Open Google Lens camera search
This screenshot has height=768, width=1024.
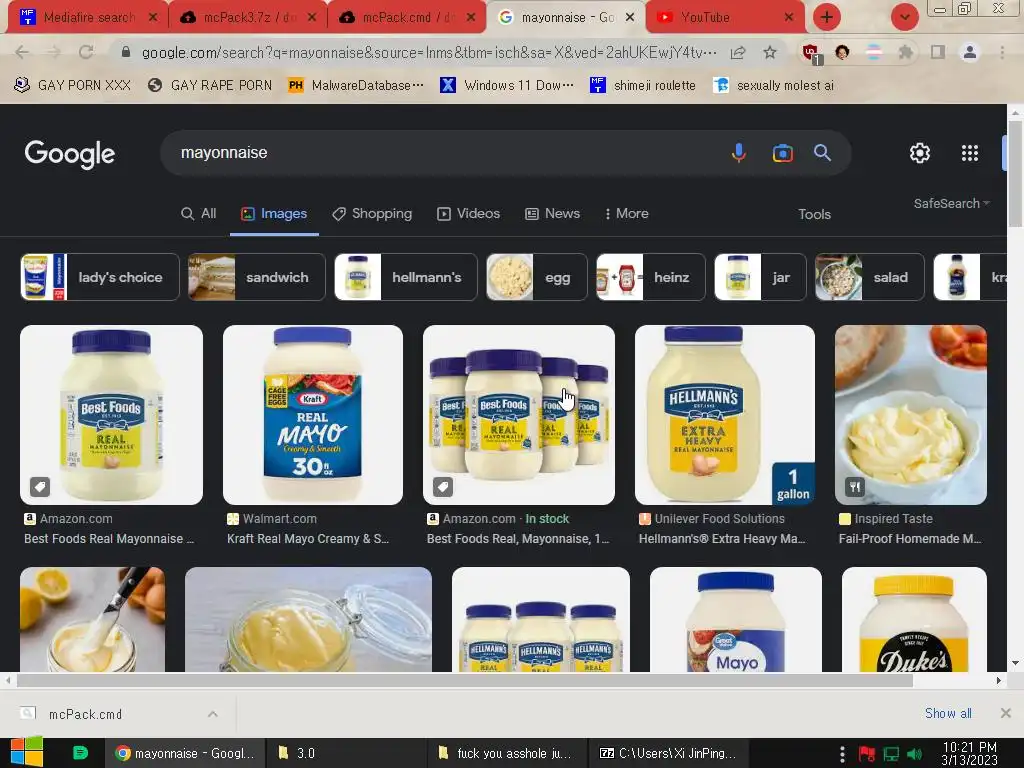pyautogui.click(x=782, y=153)
